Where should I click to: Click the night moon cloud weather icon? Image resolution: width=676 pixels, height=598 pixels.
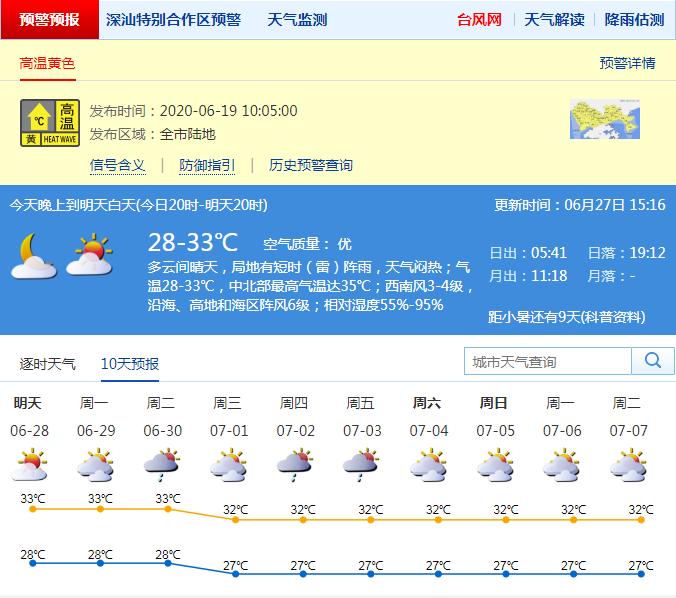point(33,256)
